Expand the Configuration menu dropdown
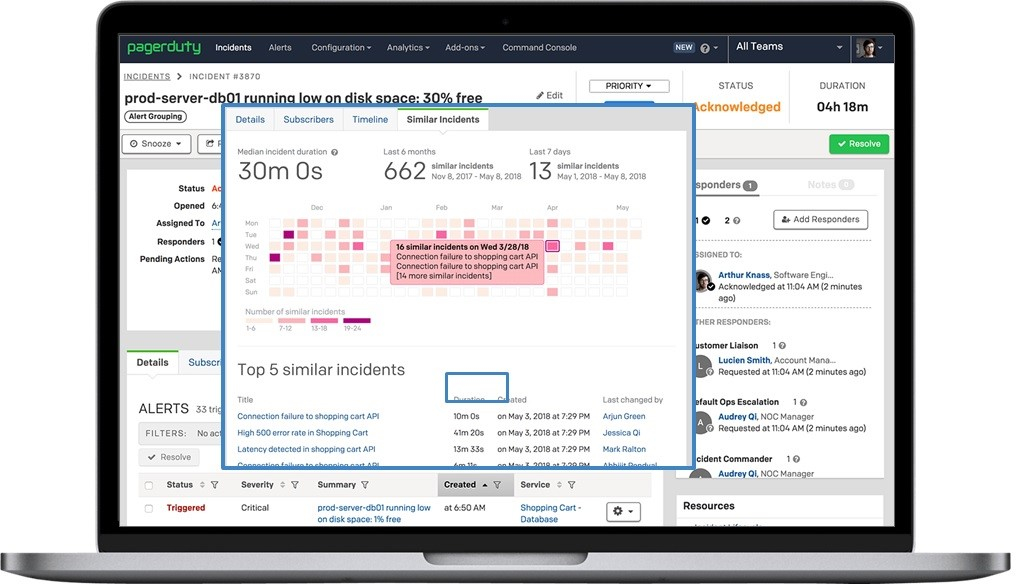1016x584 pixels. (340, 47)
